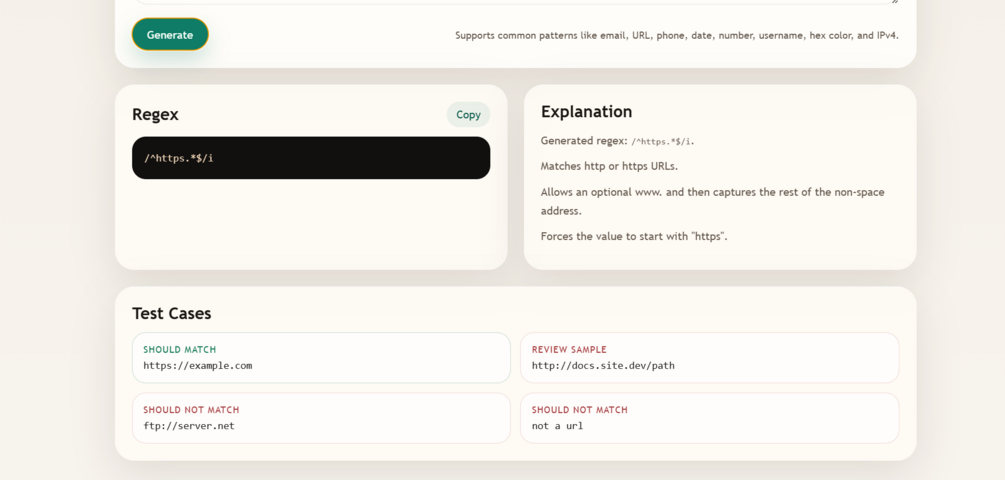Click the green Generate button
Screen dimensions: 1005x480
pos(170,35)
